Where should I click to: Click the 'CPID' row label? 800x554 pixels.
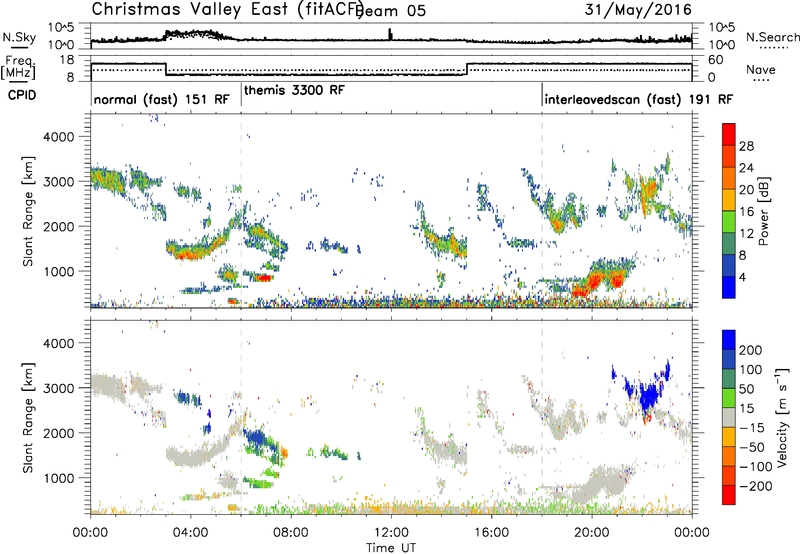point(22,95)
